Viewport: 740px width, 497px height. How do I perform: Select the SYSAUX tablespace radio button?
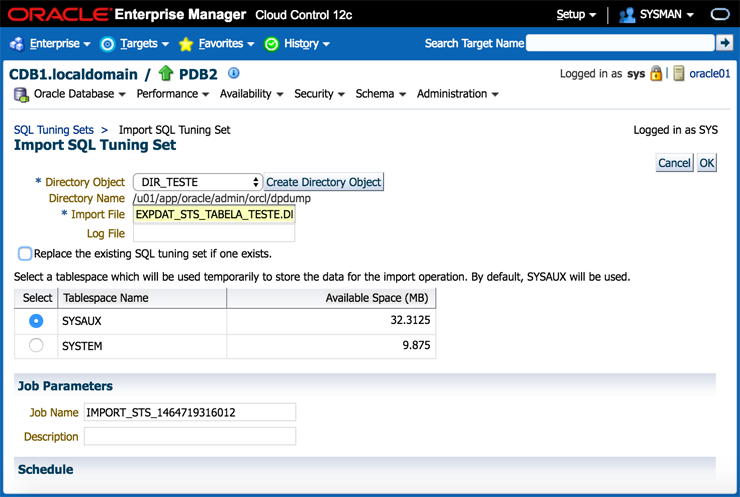tap(36, 321)
